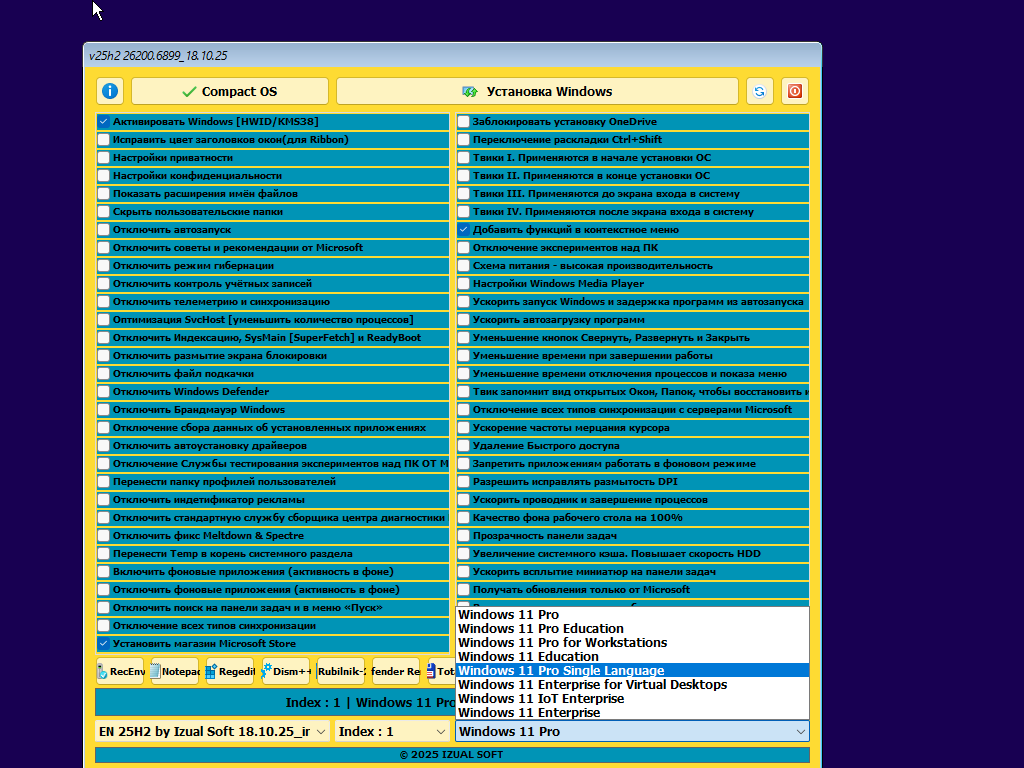Viewport: 1024px width, 768px height.
Task: Launch the Rubilnik tool button
Action: pyautogui.click(x=340, y=672)
